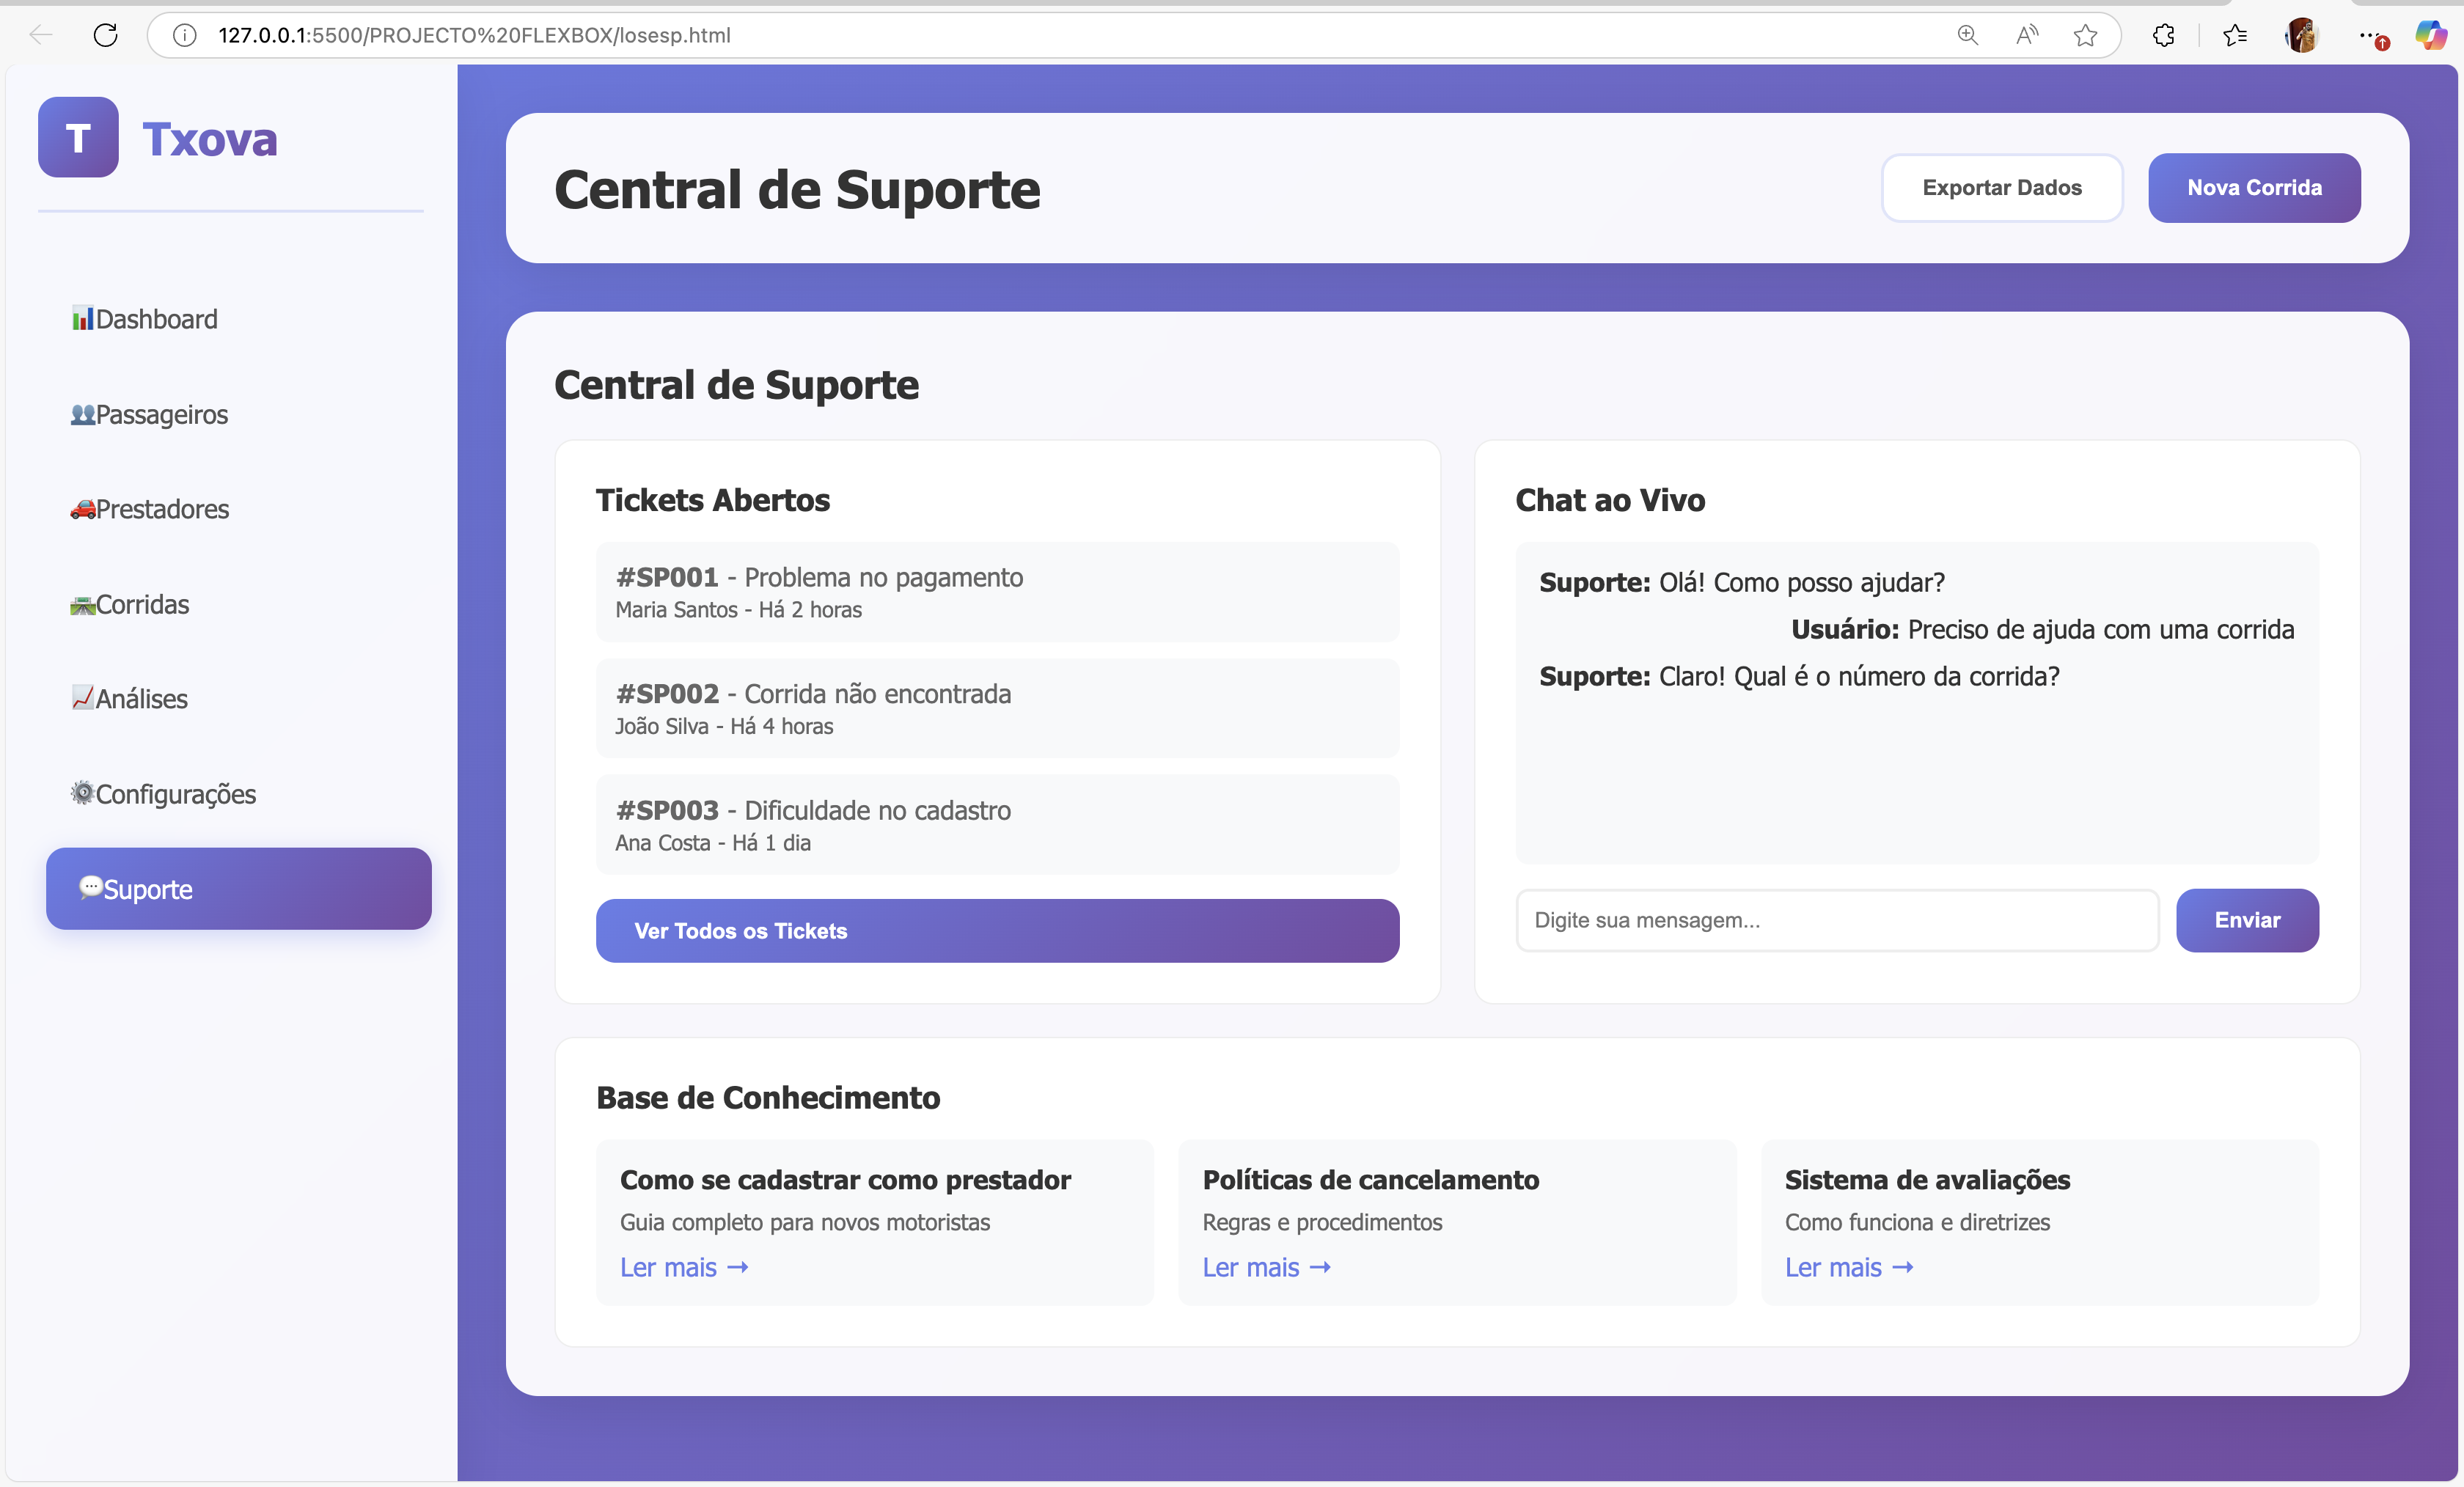
Task: Open Prestadores via the car icon
Action: pyautogui.click(x=84, y=509)
